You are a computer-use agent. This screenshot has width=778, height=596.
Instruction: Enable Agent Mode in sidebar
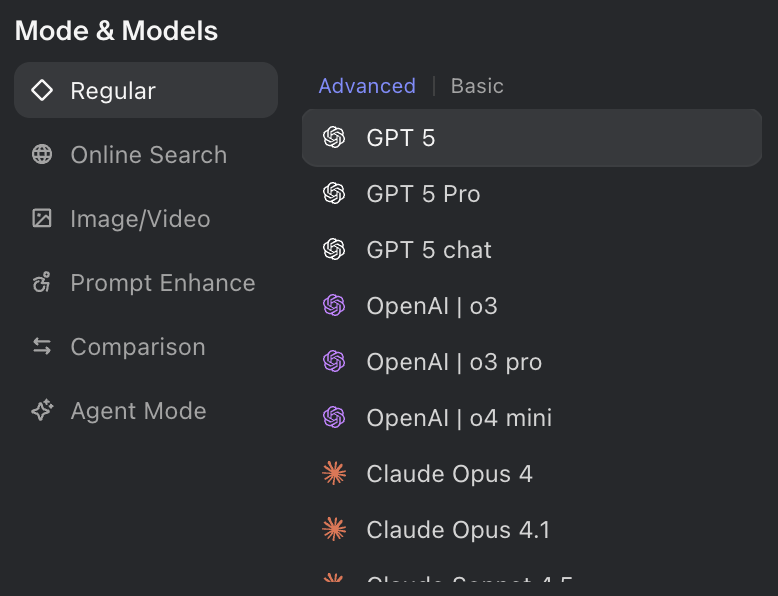138,411
